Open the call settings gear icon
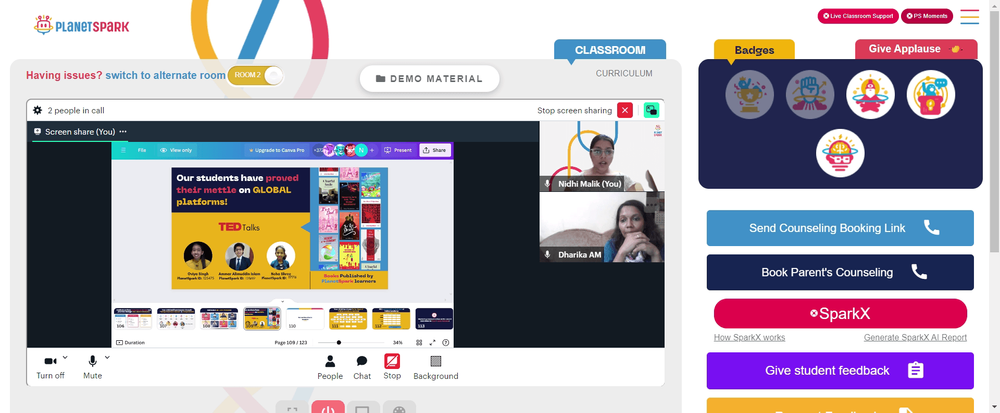 [38, 110]
